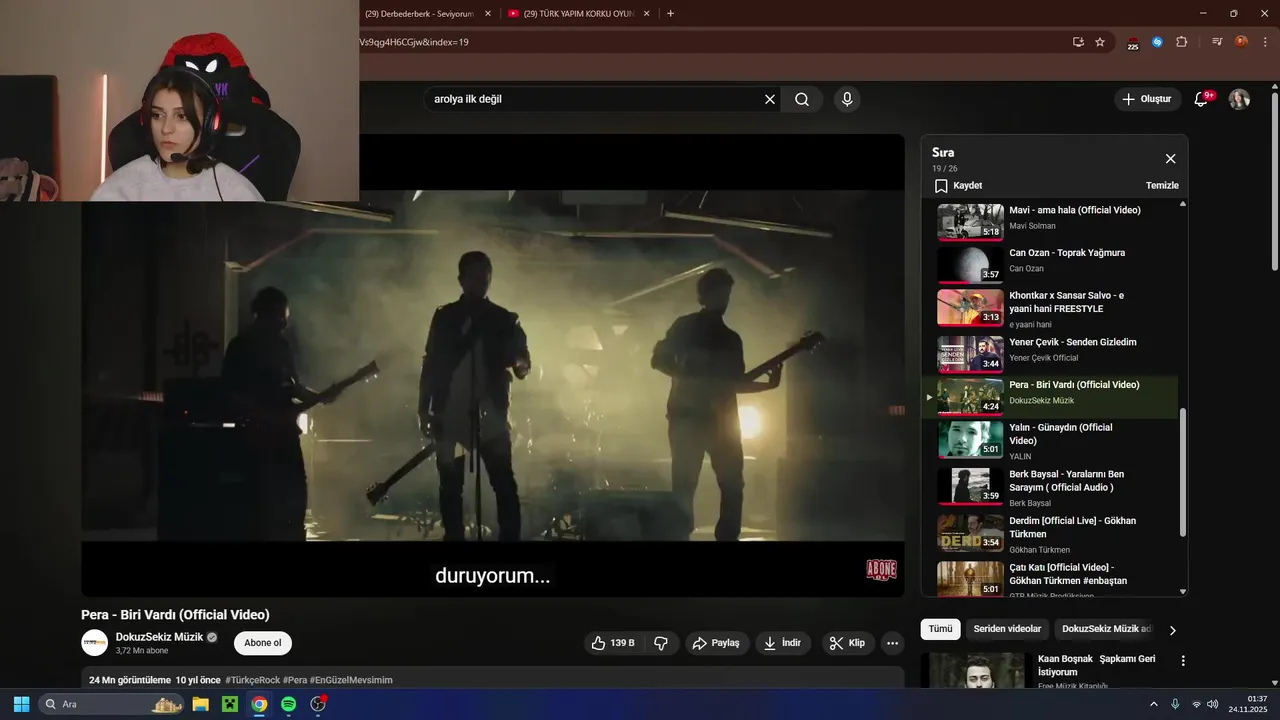Select the Seriden videolar chip
This screenshot has width=1280, height=720.
click(x=1007, y=629)
